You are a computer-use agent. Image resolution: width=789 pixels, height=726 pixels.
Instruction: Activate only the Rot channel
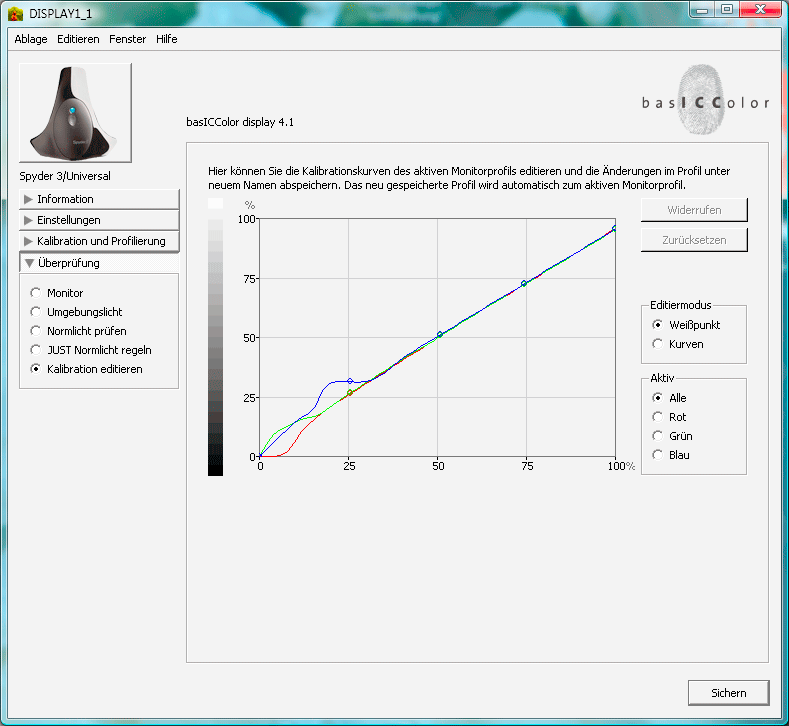point(657,417)
